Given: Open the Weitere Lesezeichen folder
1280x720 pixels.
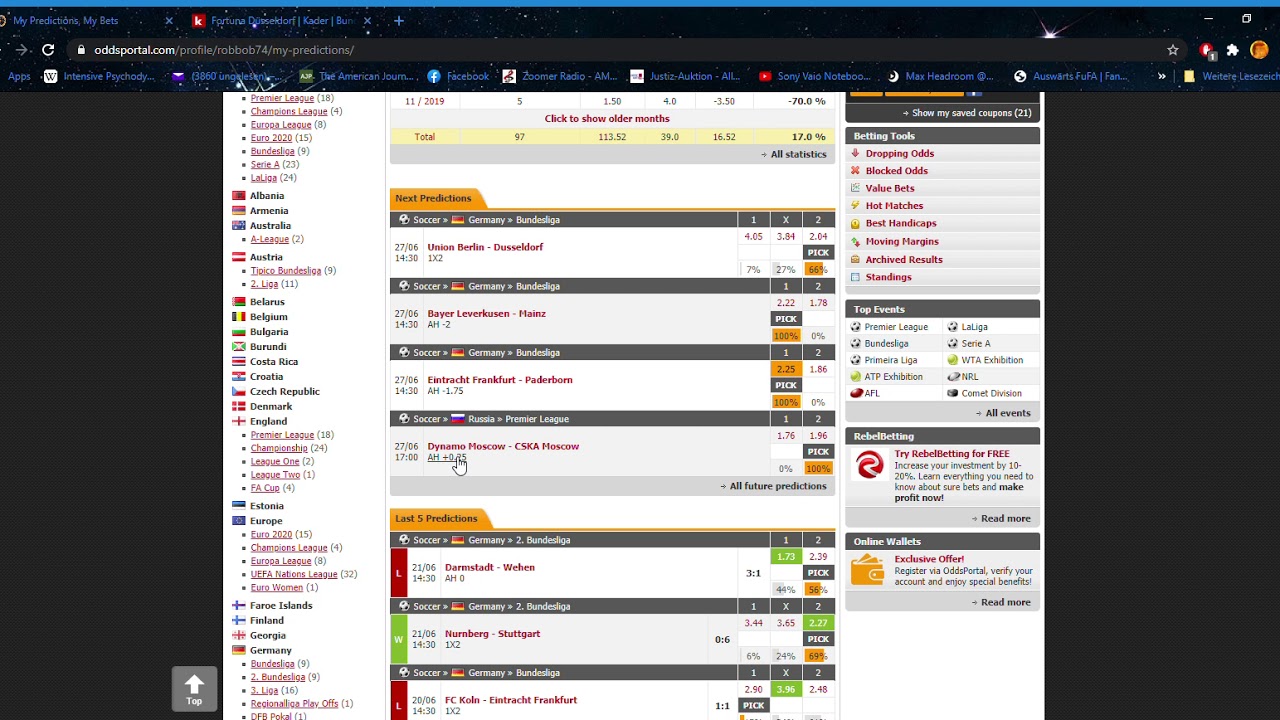Looking at the screenshot, I should coord(1231,76).
